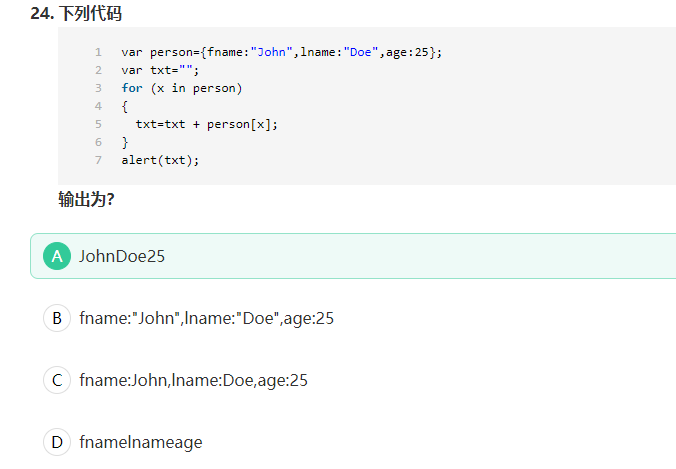676x469 pixels.
Task: Click code line var person declaration
Action: [x=282, y=52]
